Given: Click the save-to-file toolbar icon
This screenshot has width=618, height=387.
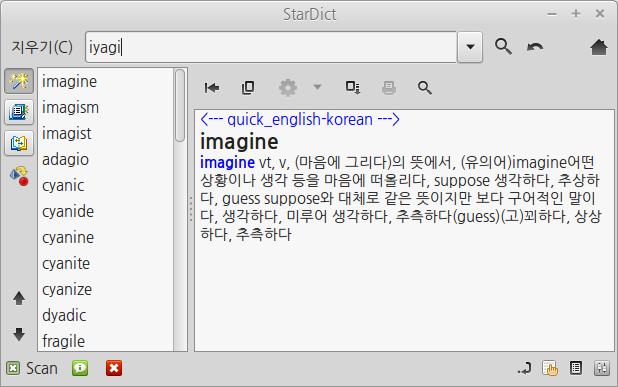Looking at the screenshot, I should (352, 87).
